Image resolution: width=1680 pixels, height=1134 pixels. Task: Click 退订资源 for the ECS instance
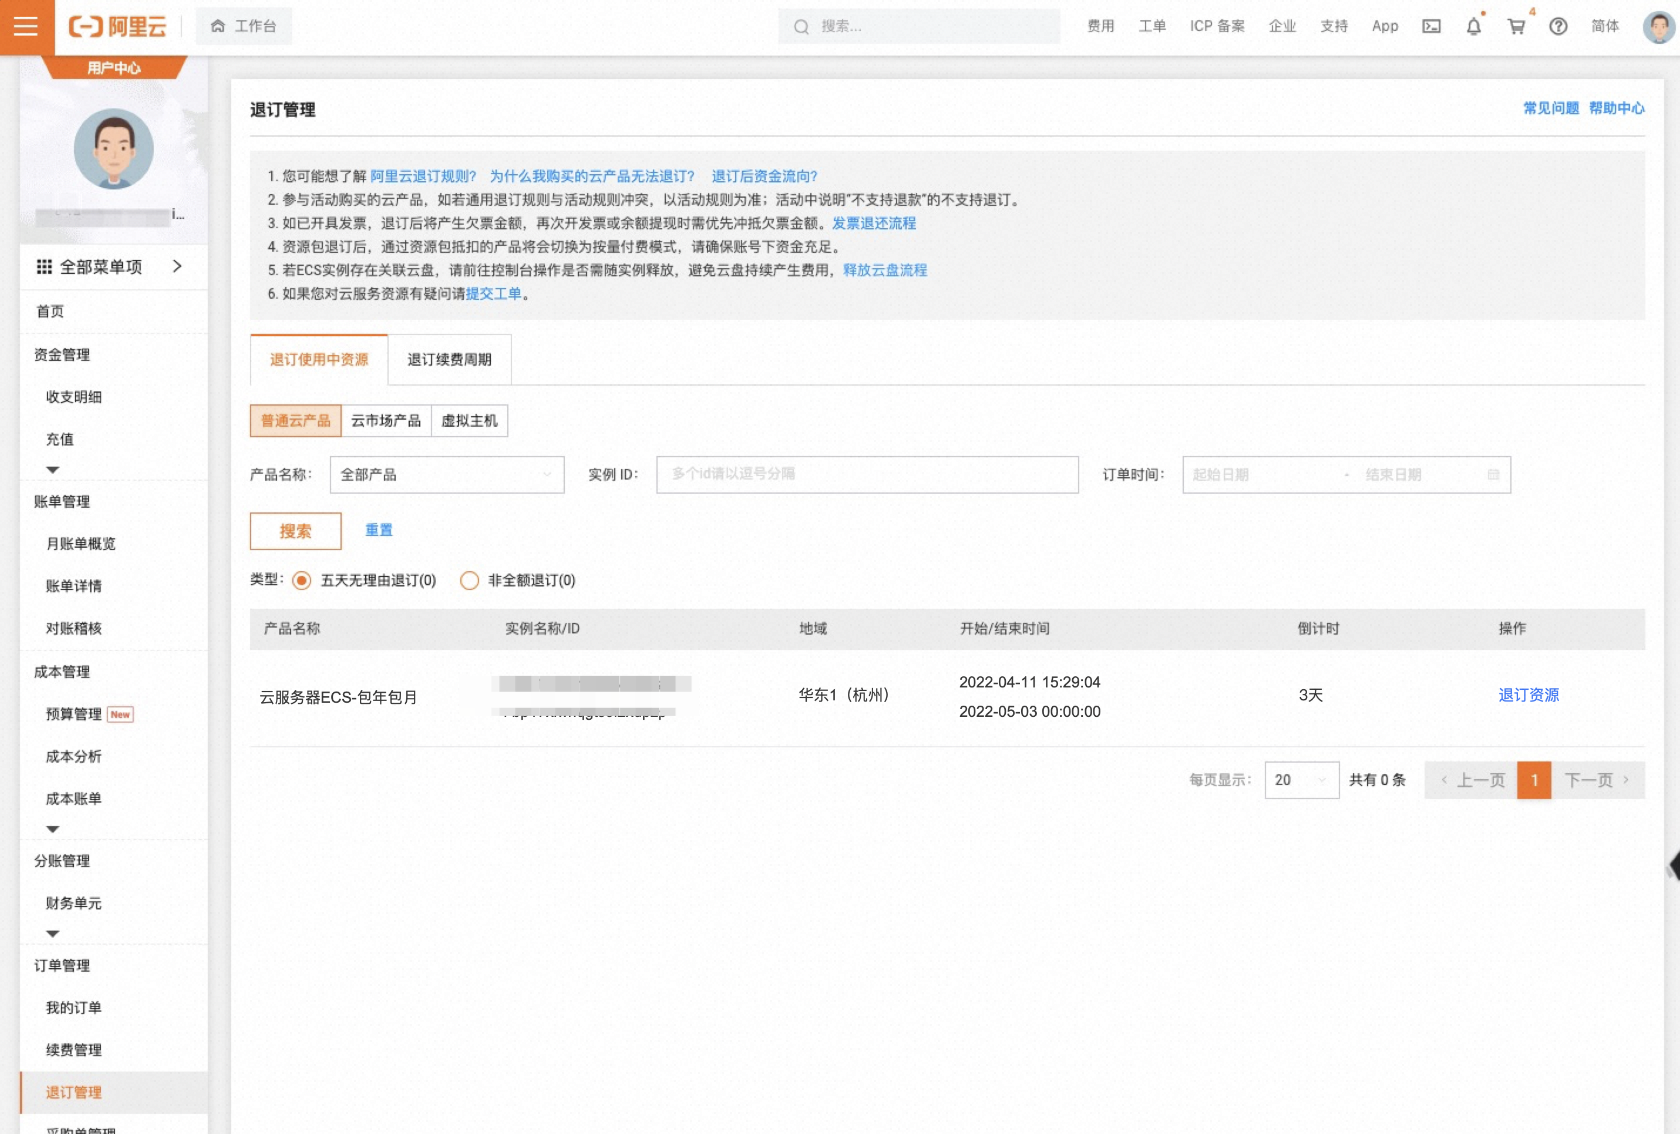[x=1529, y=695]
